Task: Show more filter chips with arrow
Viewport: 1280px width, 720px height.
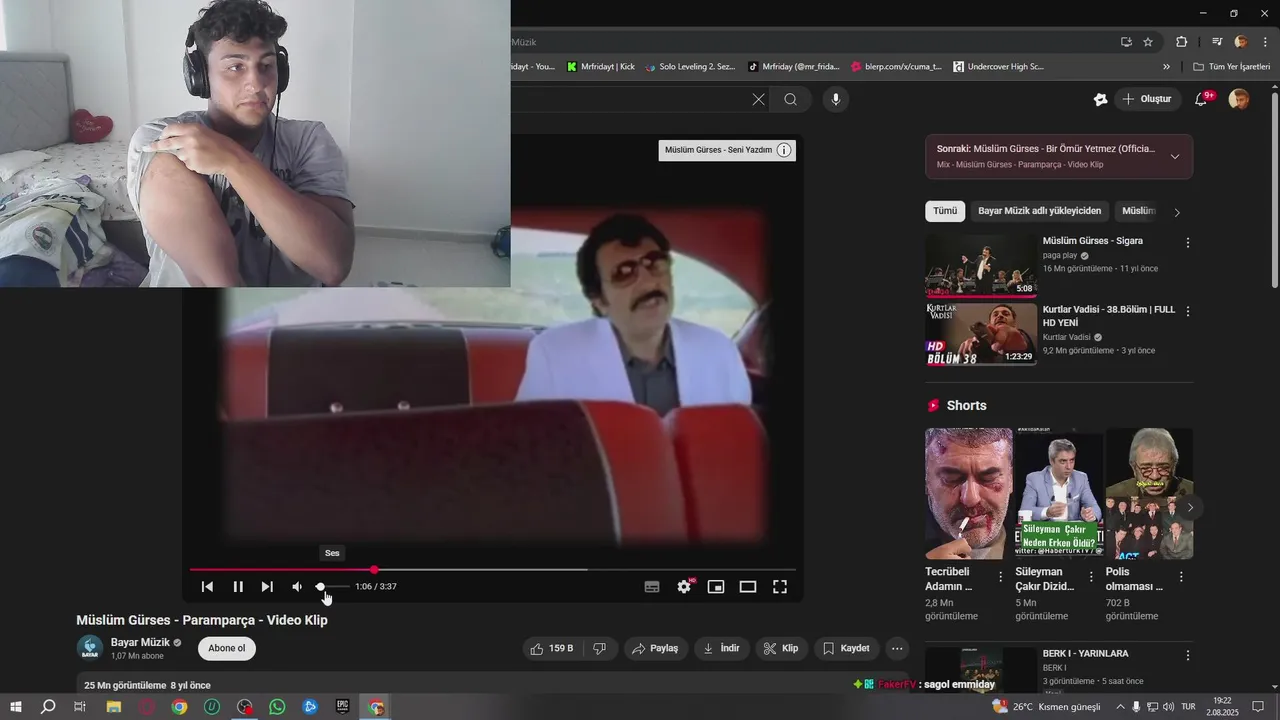Action: click(x=1177, y=212)
